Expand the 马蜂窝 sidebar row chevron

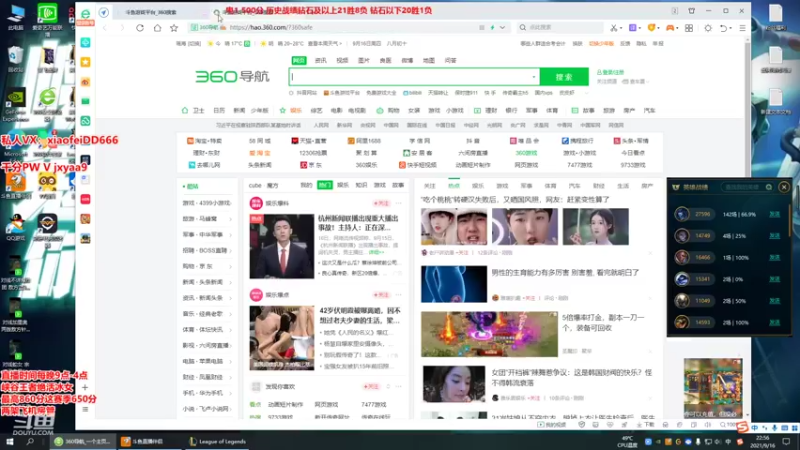click(x=231, y=219)
